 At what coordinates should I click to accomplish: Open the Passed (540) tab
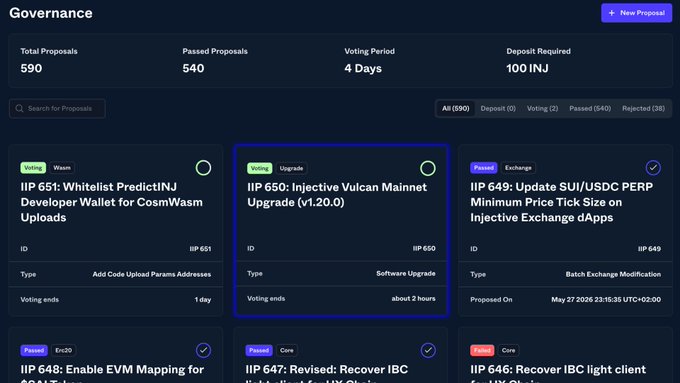(590, 108)
